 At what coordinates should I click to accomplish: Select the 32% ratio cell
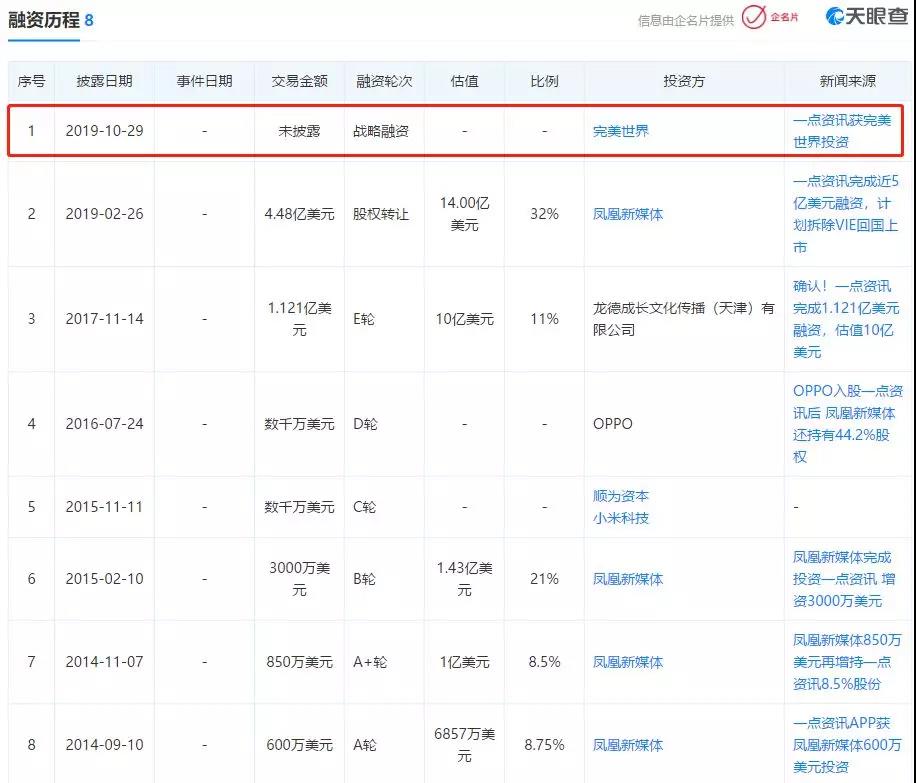(x=544, y=214)
